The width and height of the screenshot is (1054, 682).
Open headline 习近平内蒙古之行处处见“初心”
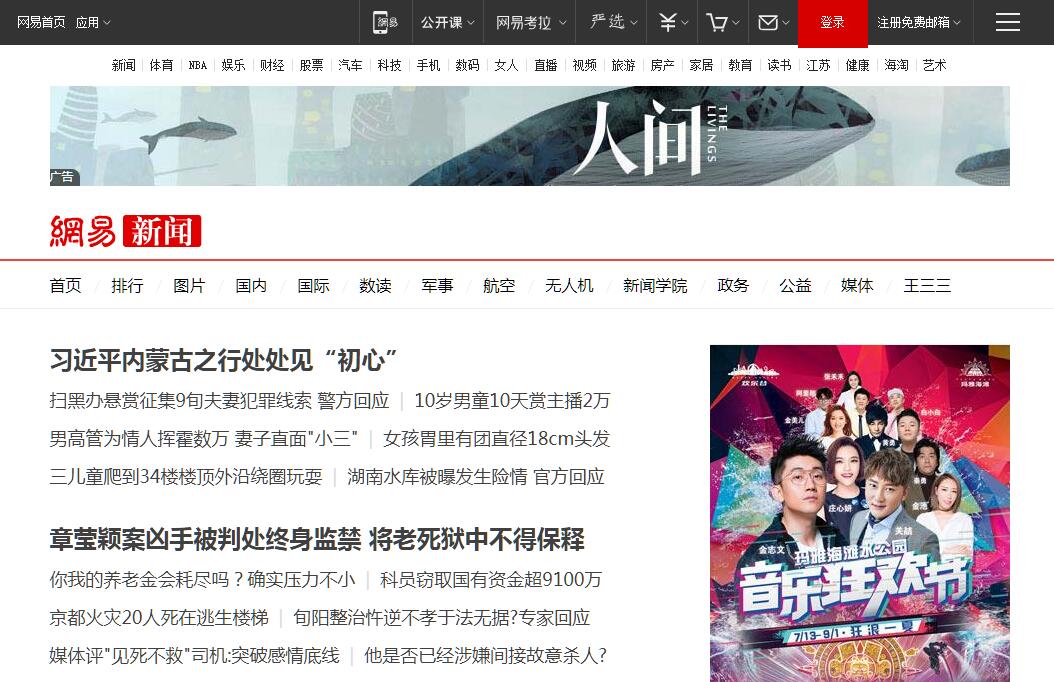224,361
